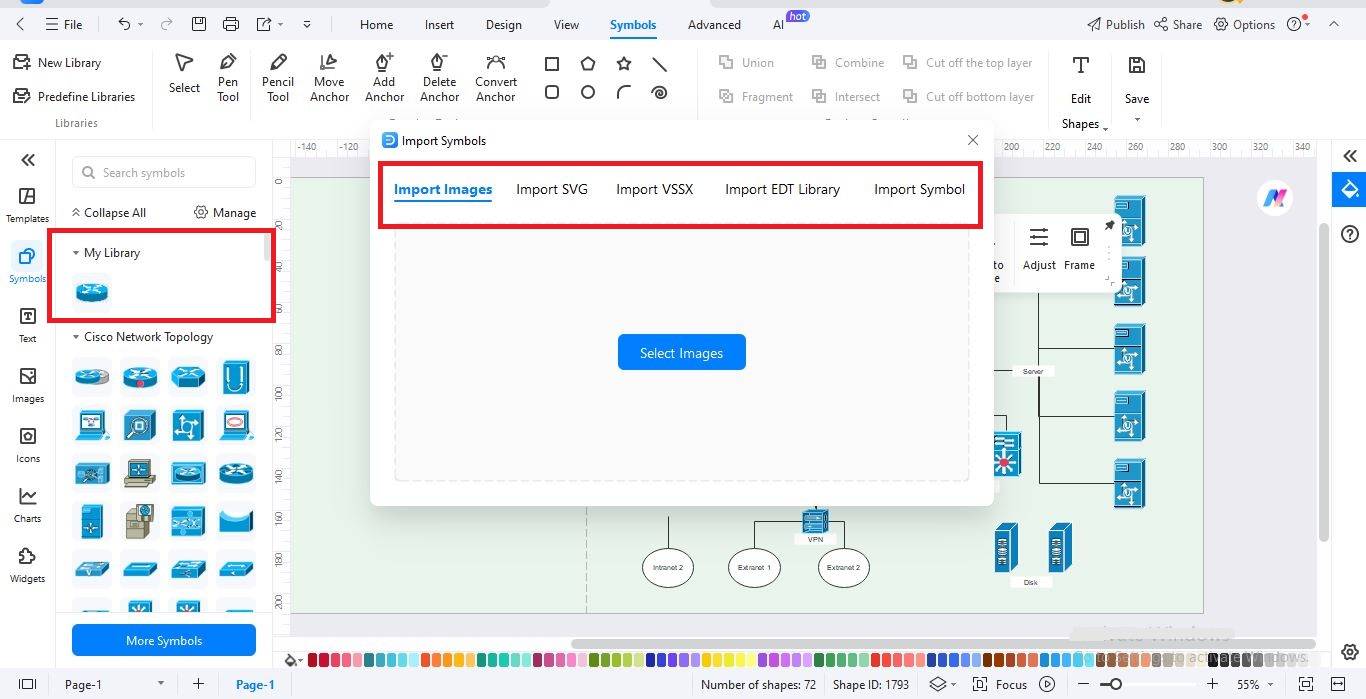Switch to the Import SVG tab

(x=552, y=189)
